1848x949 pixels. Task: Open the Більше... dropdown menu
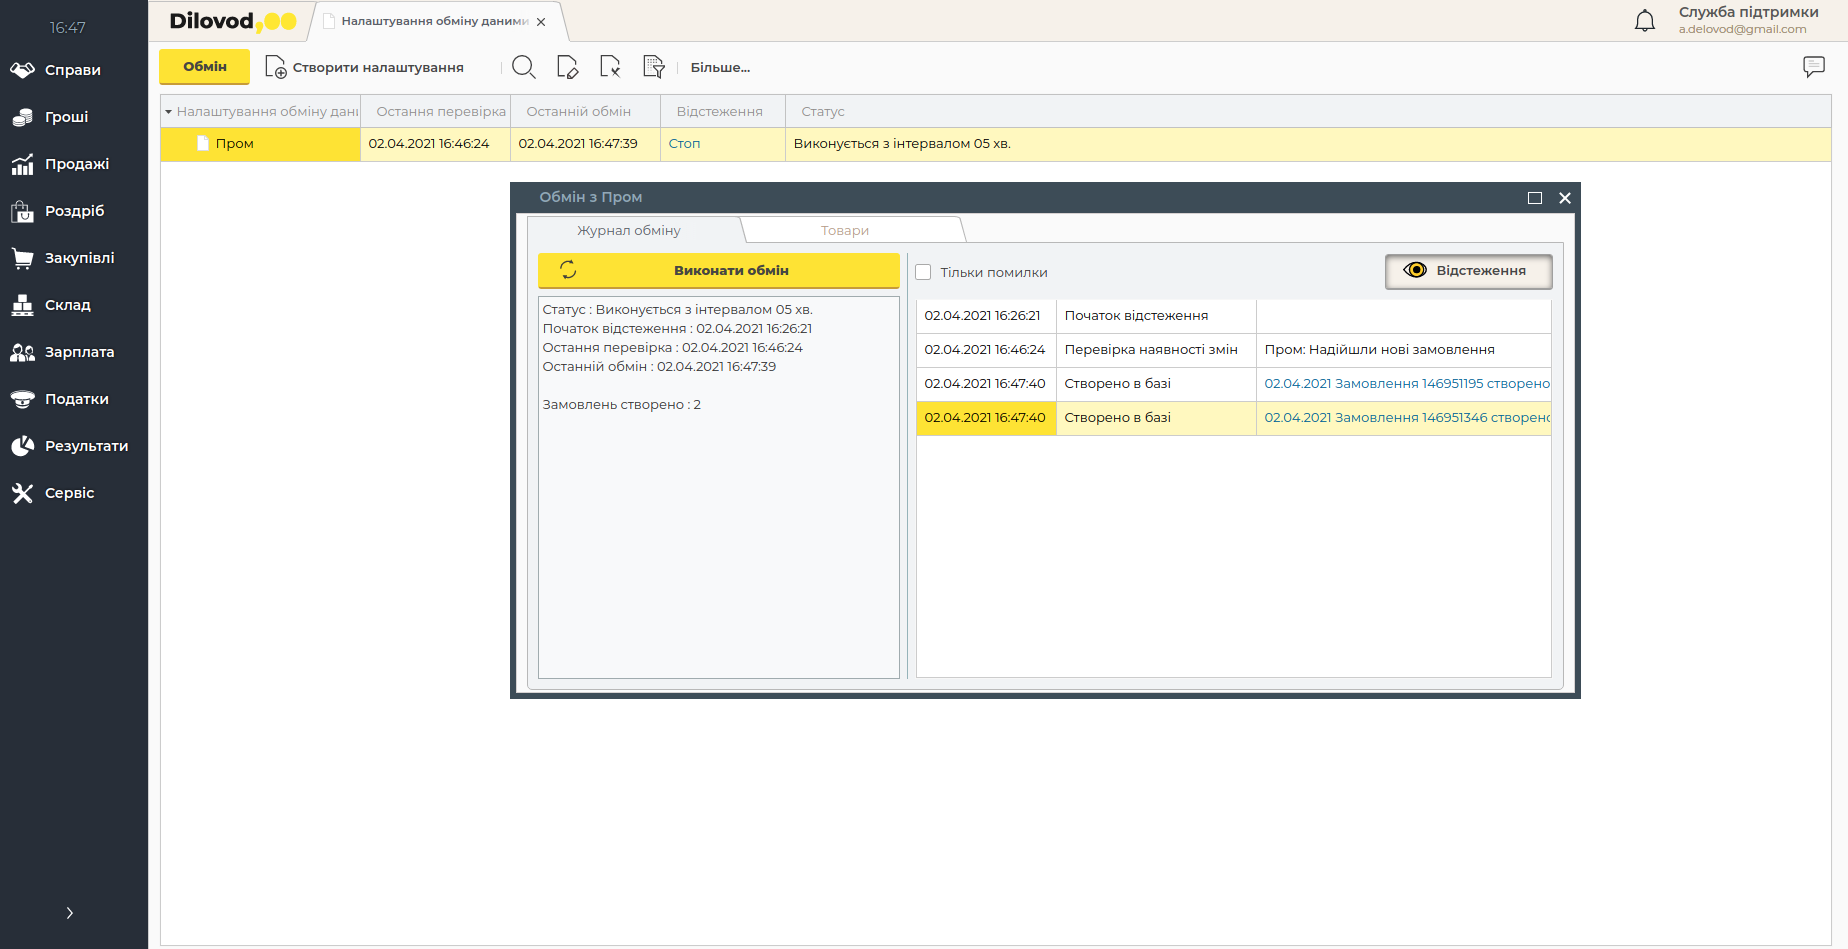pos(720,68)
